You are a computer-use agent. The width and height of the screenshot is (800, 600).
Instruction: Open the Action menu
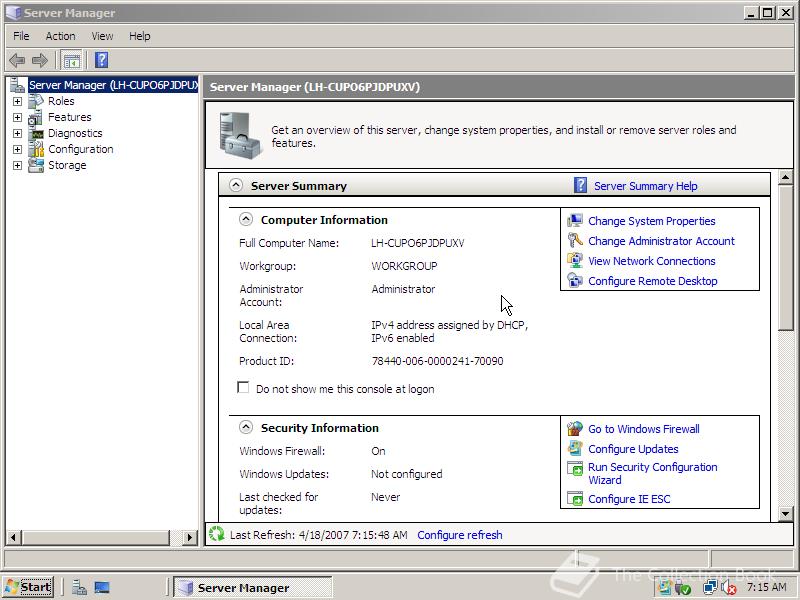pos(60,36)
